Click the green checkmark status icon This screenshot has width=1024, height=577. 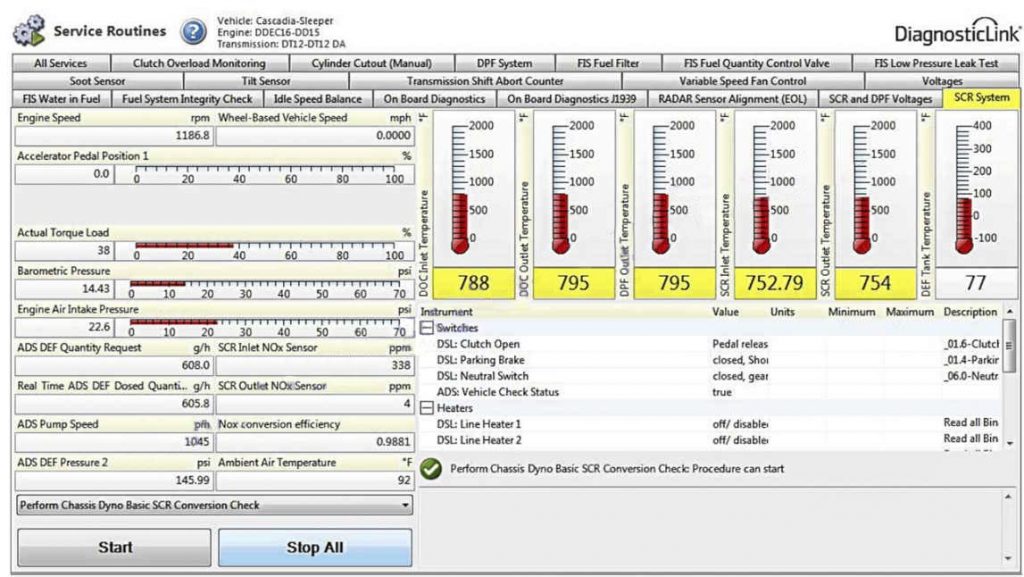pos(428,466)
